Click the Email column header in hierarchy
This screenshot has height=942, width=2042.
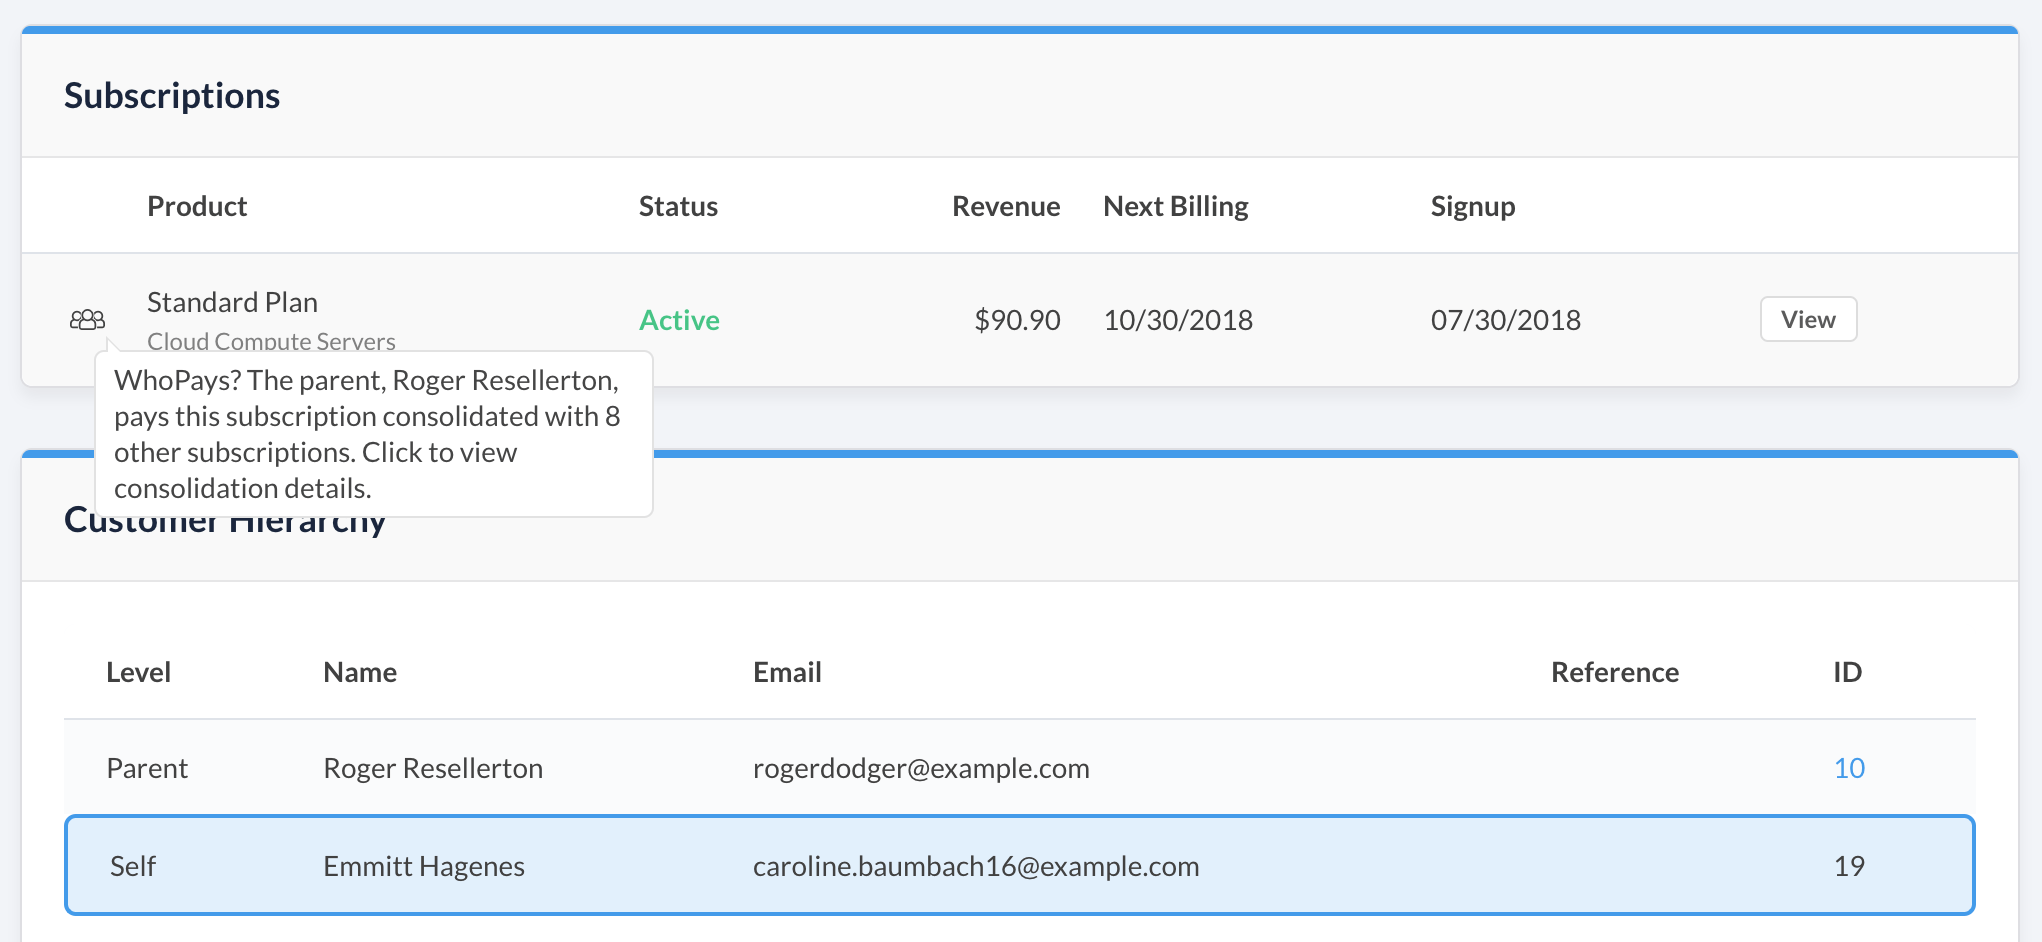click(x=787, y=672)
